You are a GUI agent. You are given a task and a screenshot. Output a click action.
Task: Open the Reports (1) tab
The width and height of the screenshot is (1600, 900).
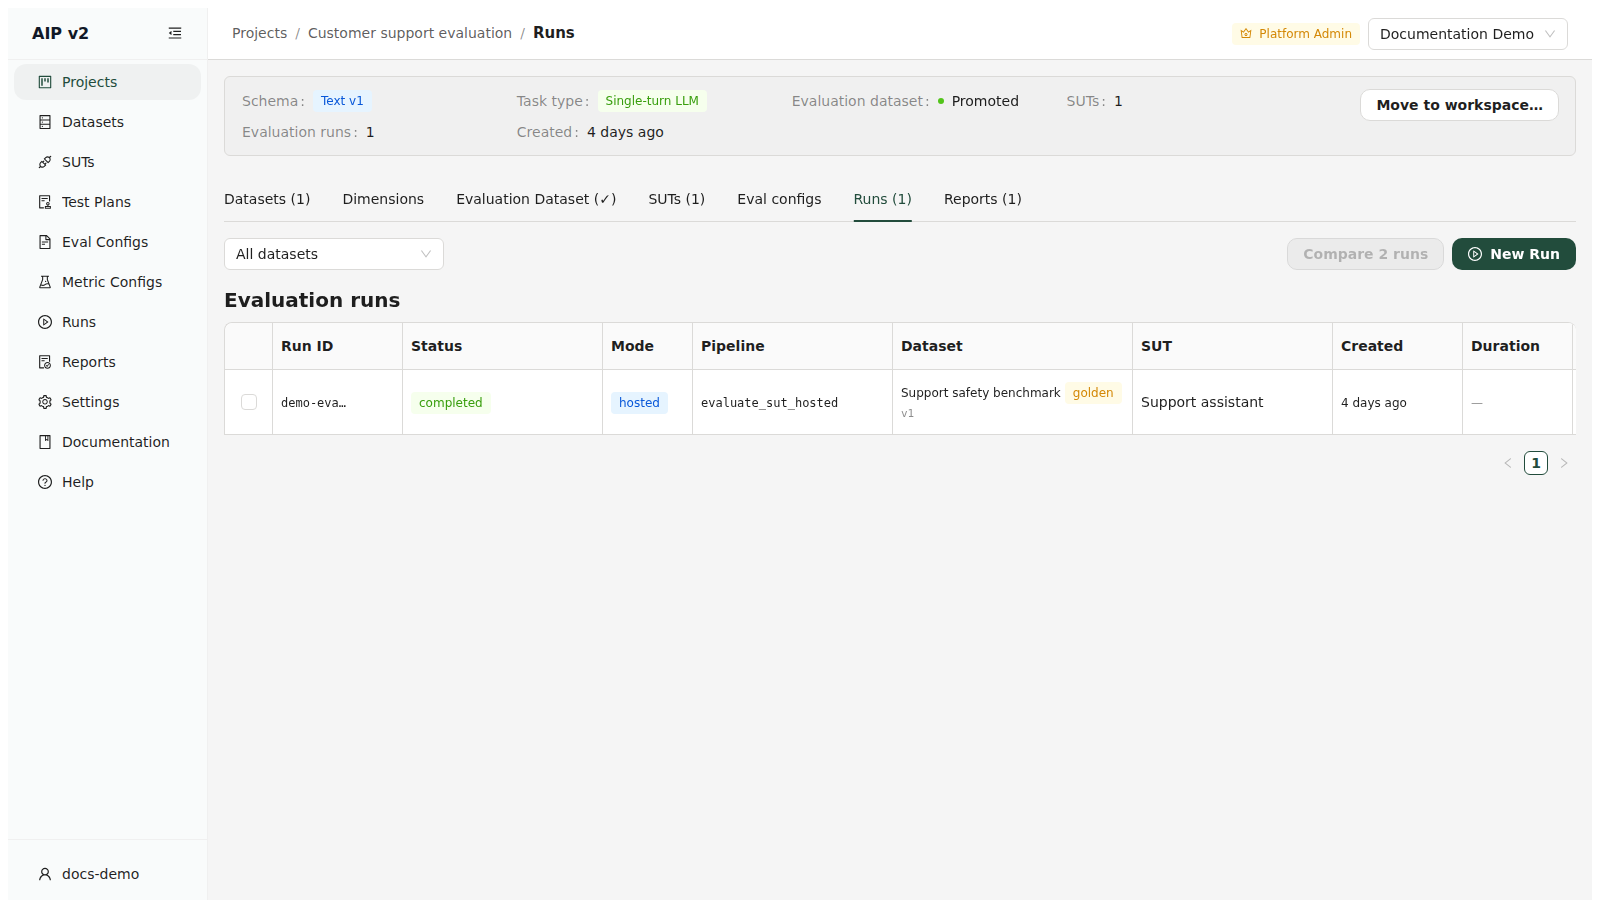pos(983,199)
